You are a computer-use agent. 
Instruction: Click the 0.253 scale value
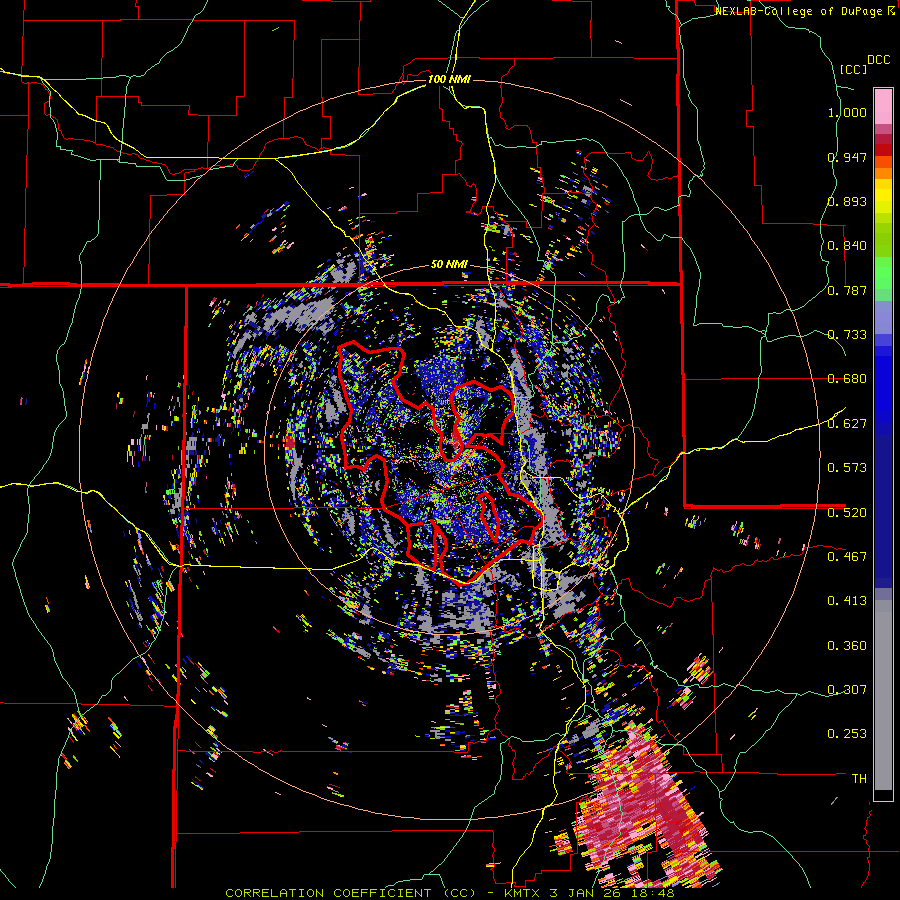847,734
